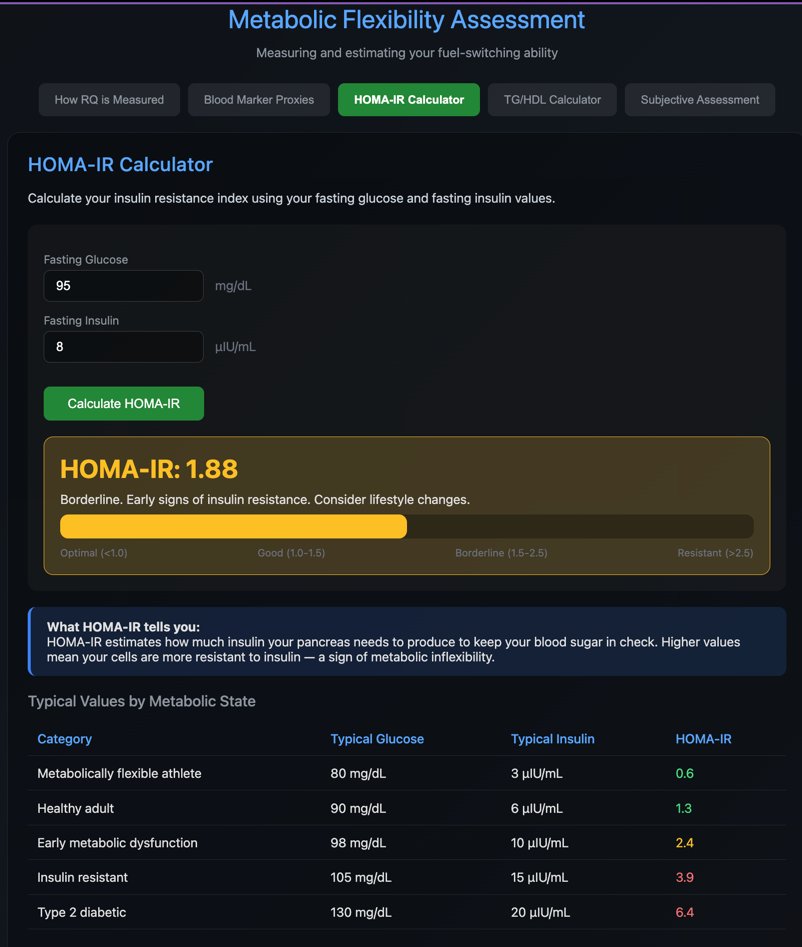Viewport: 802px width, 947px height.
Task: Click the Resistant (>2.5) scale label
Action: 715,553
